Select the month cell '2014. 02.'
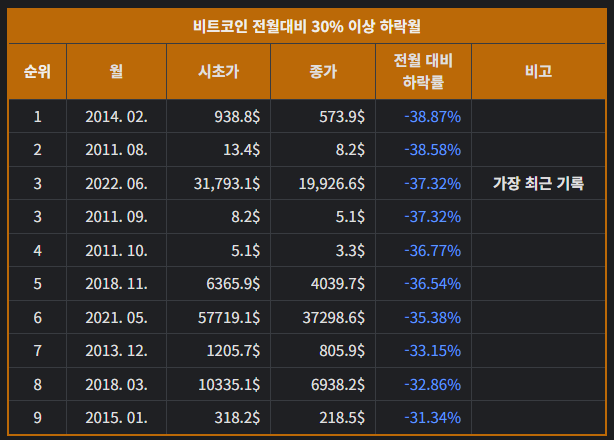Viewport: 614px width, 440px height. pyautogui.click(x=116, y=117)
